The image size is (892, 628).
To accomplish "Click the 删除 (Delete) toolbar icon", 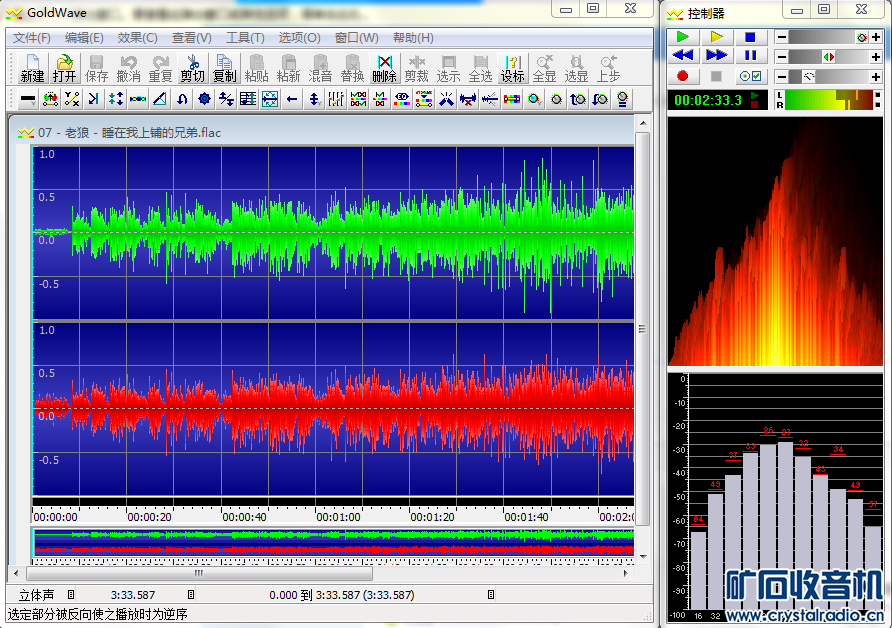I will pyautogui.click(x=384, y=68).
